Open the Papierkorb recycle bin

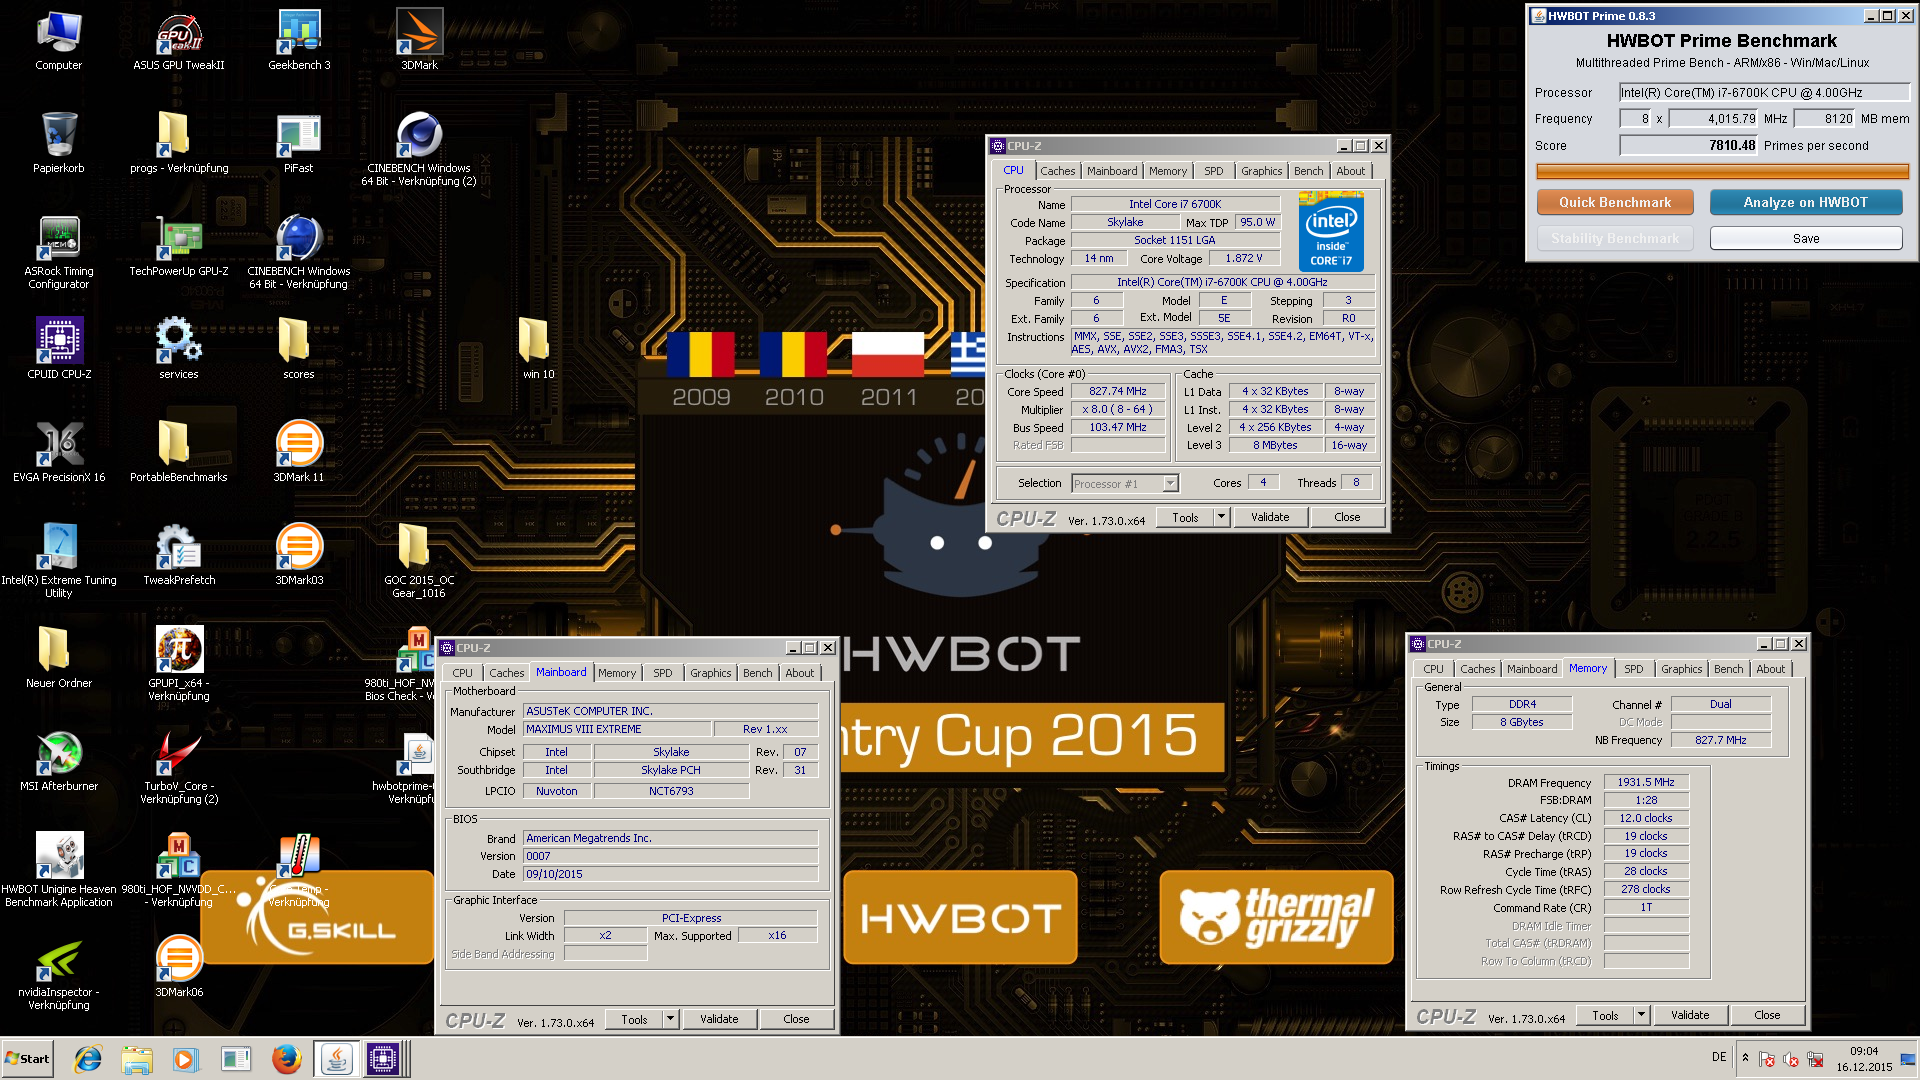(59, 143)
